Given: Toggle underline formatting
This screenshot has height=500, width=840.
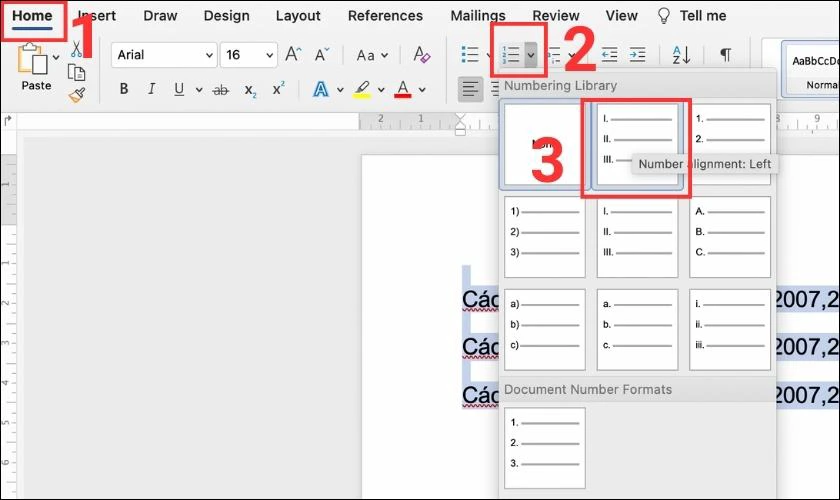Looking at the screenshot, I should click(179, 89).
